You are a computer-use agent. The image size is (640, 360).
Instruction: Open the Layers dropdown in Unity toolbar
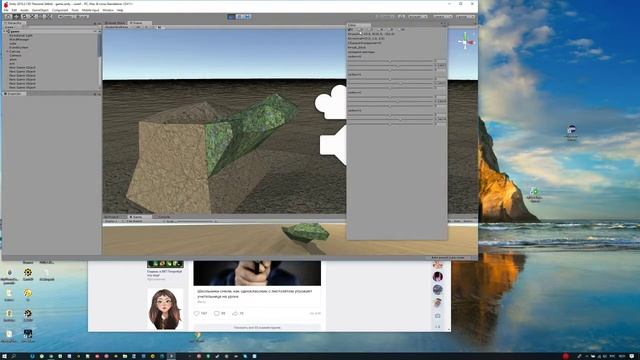click(442, 17)
